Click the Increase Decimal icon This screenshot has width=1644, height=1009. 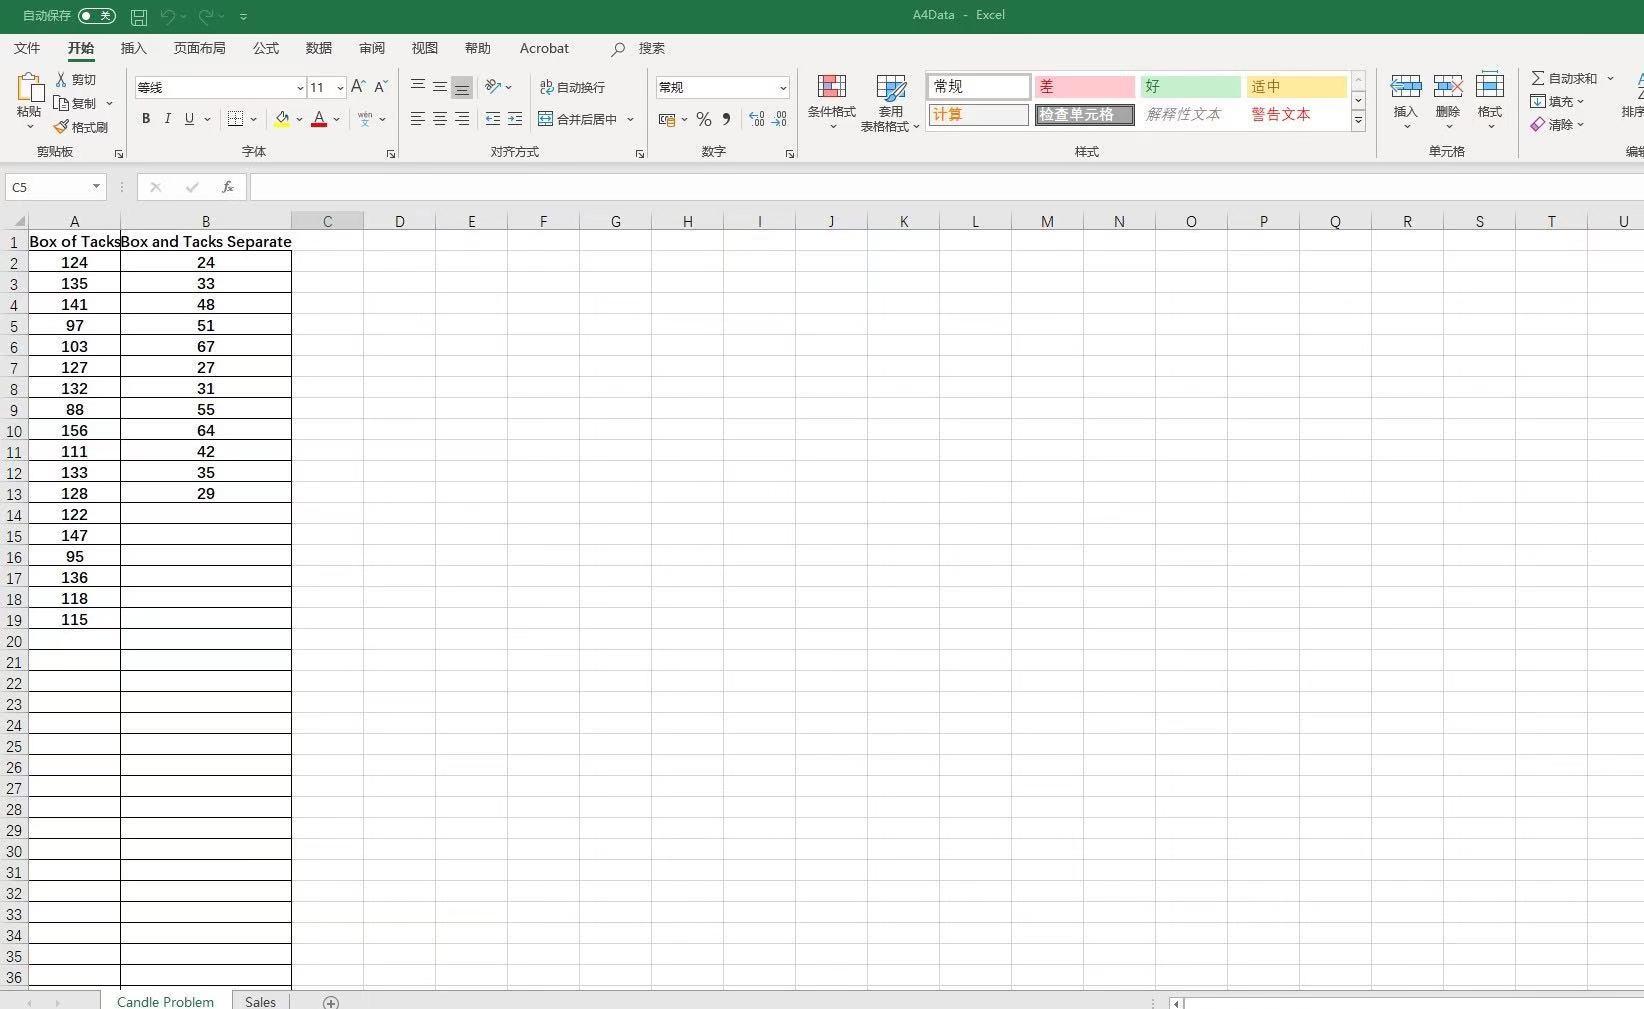pyautogui.click(x=756, y=119)
